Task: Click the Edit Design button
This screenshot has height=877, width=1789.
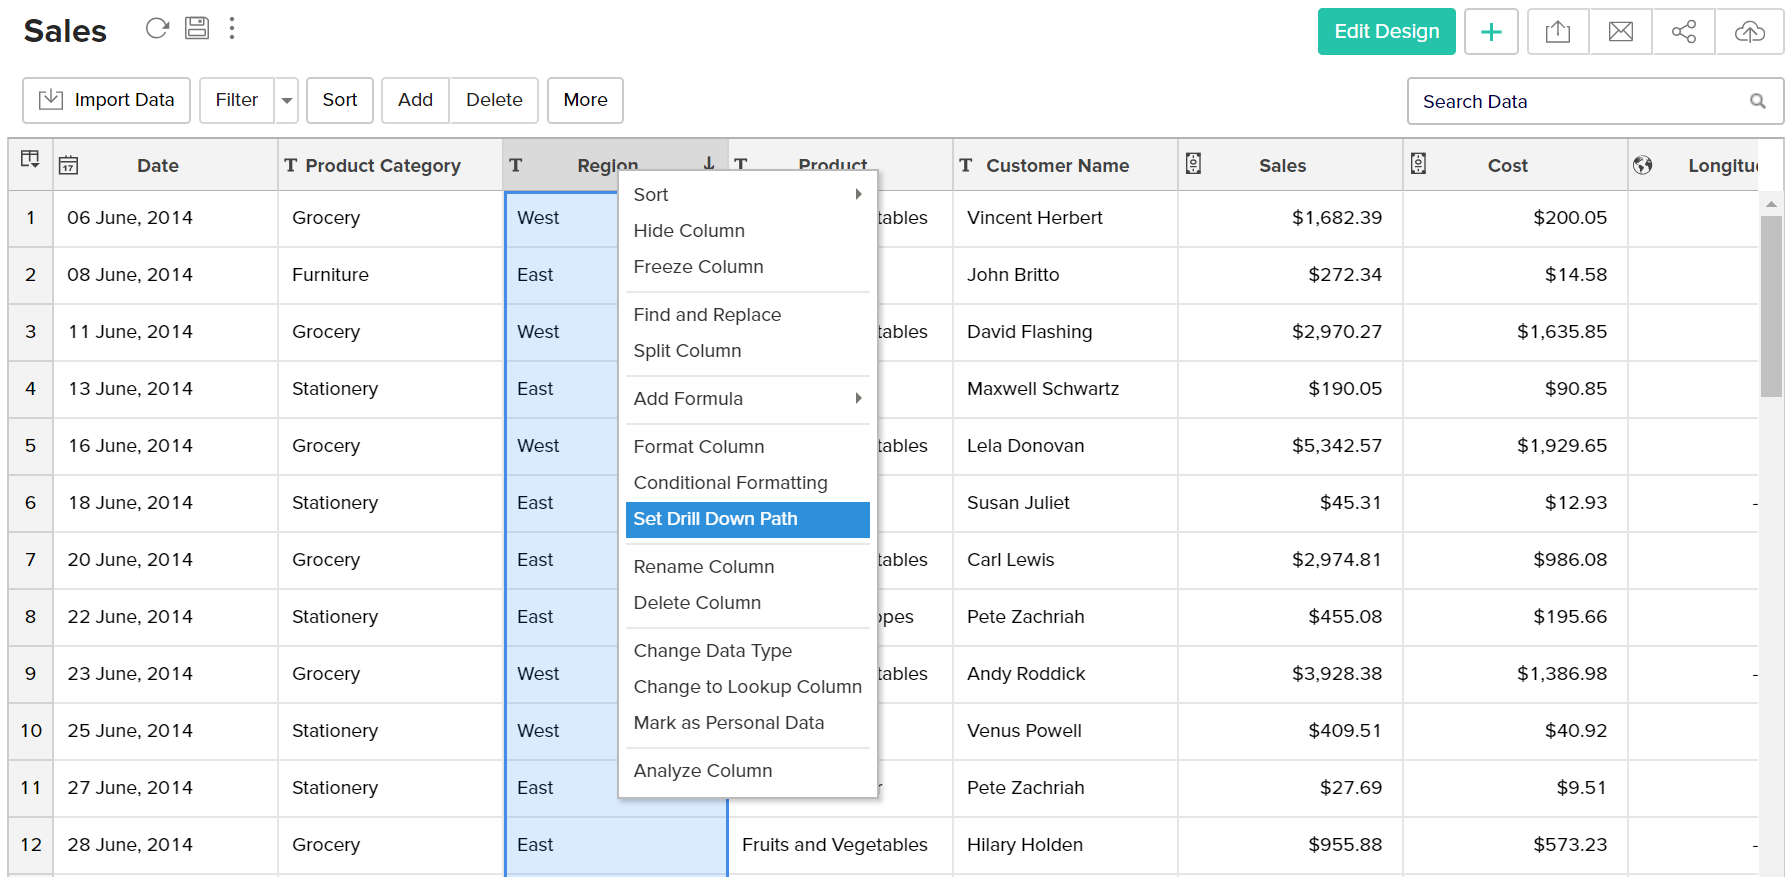Action: click(x=1386, y=32)
